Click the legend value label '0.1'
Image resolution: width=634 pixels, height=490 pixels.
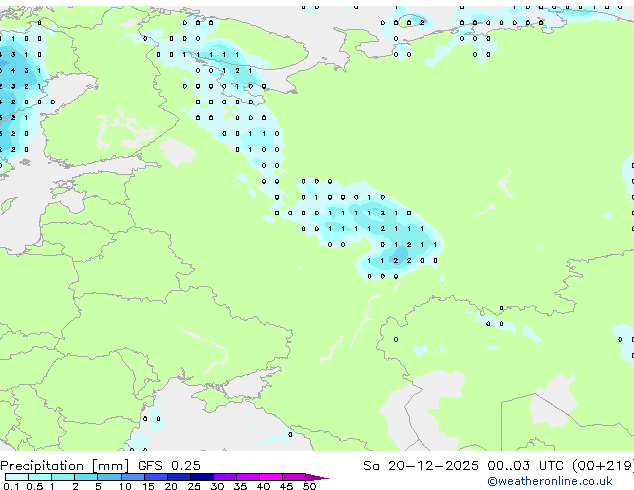pos(11,486)
